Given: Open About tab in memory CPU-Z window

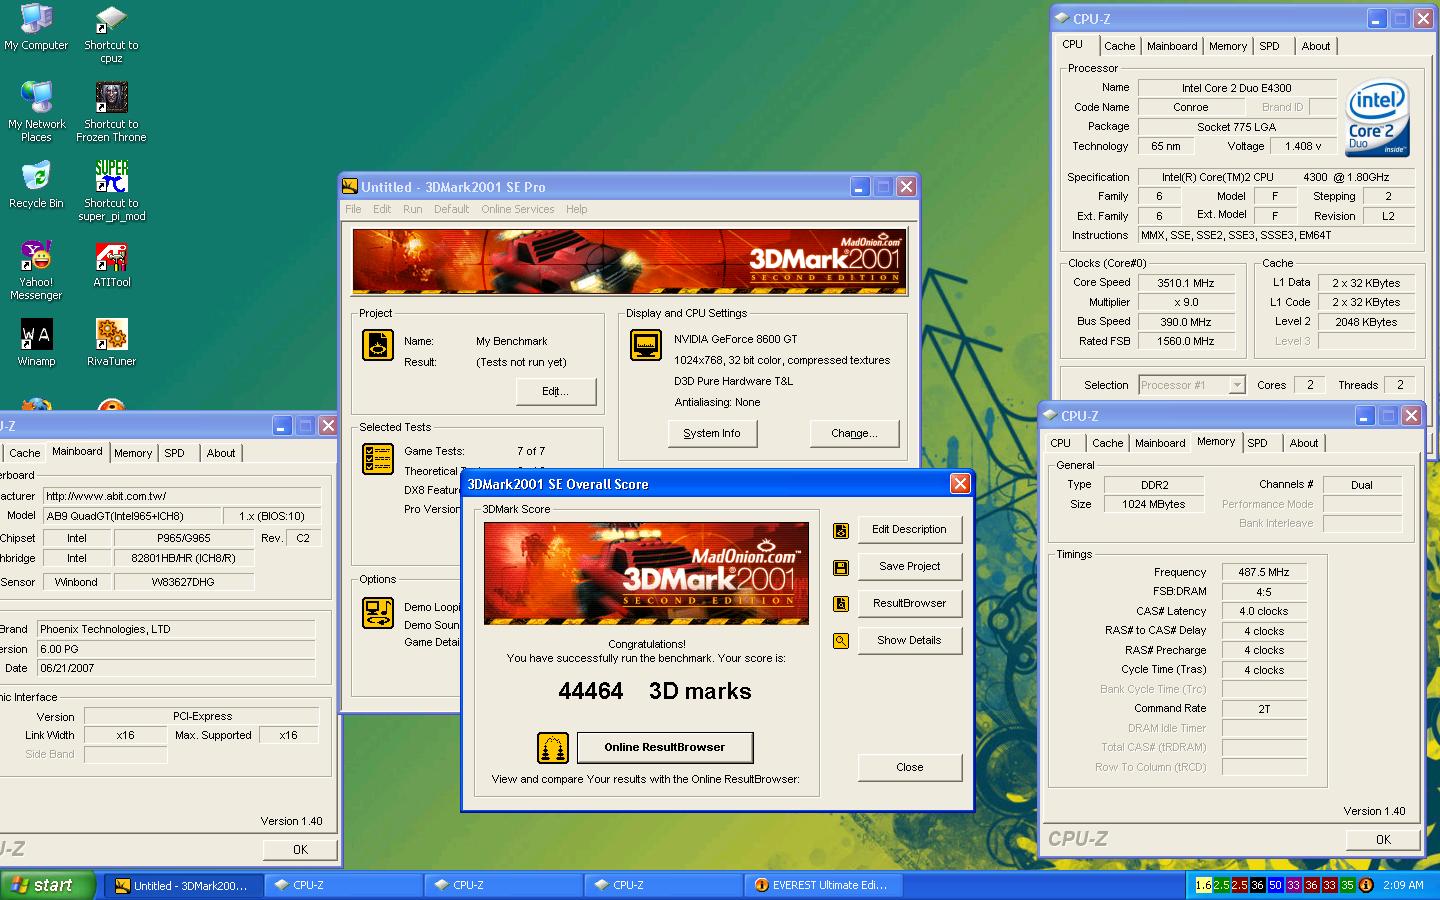Looking at the screenshot, I should coord(1304,443).
